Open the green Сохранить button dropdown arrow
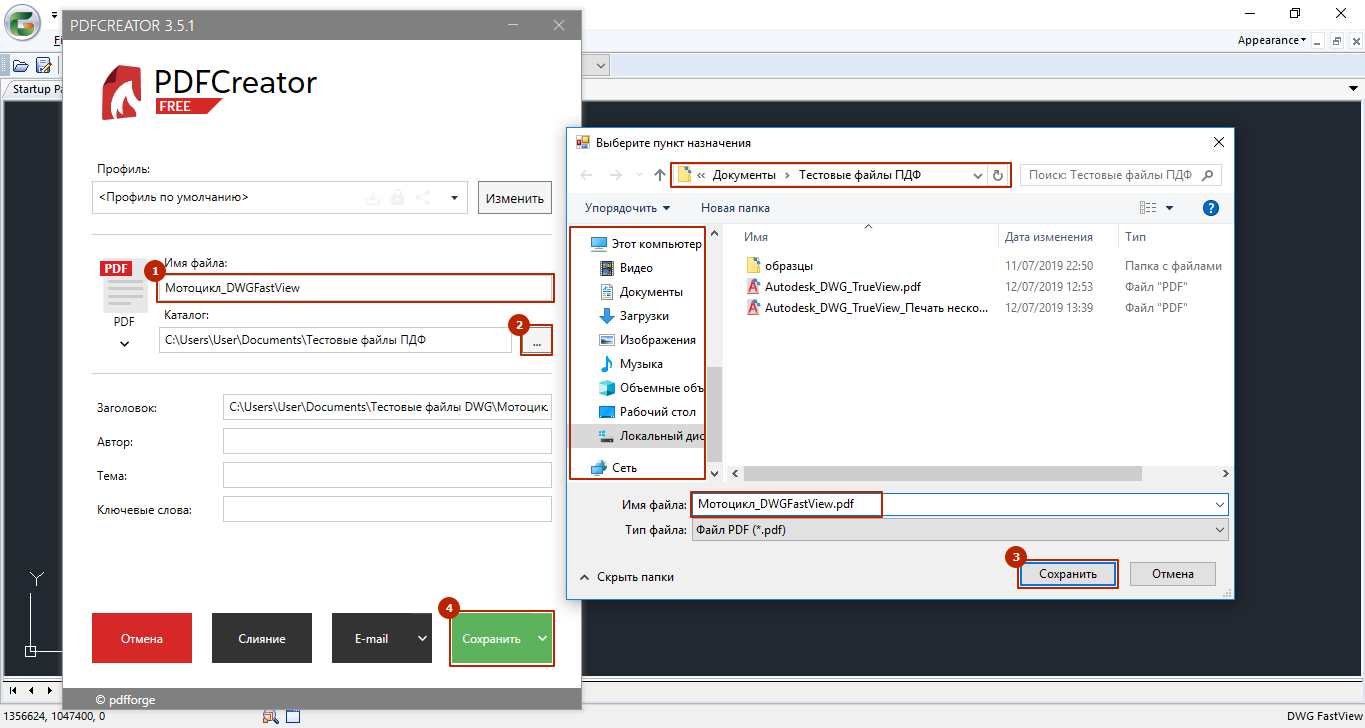 [x=542, y=638]
